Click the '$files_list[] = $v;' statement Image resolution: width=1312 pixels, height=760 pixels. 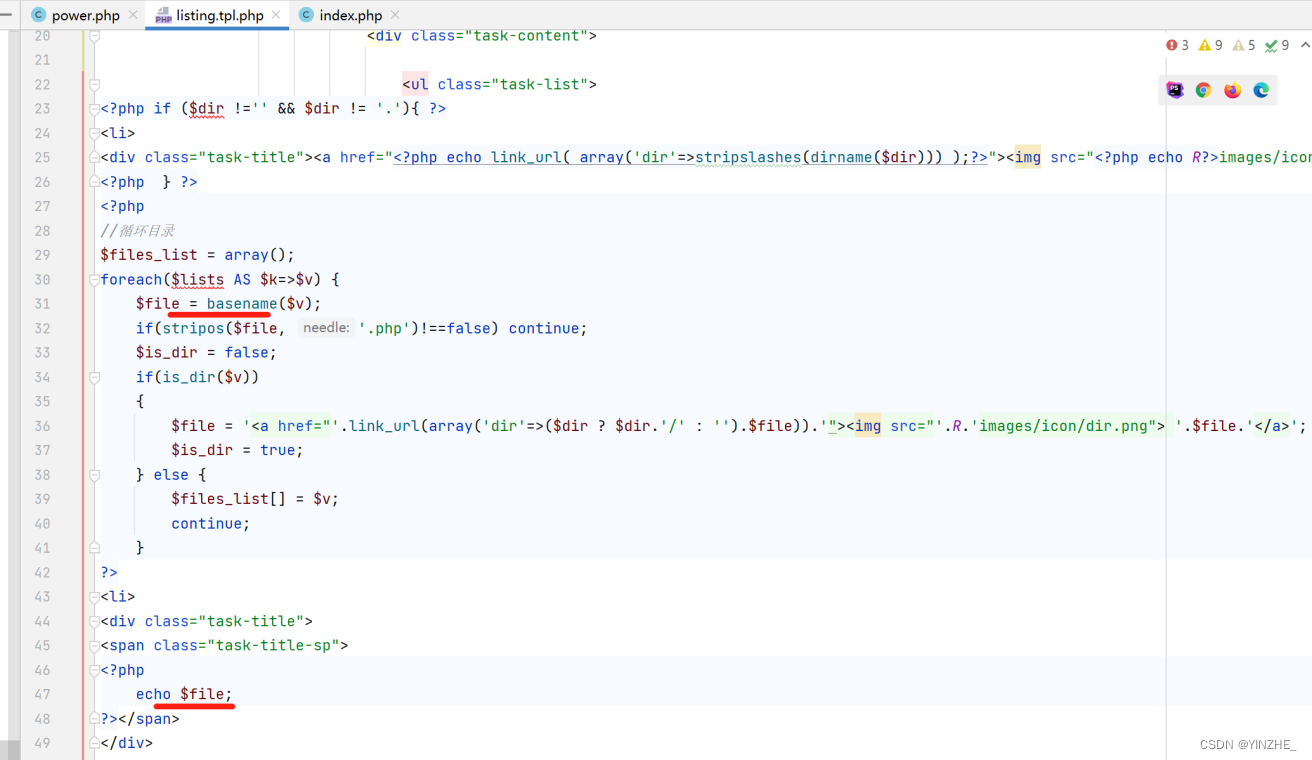(x=255, y=499)
